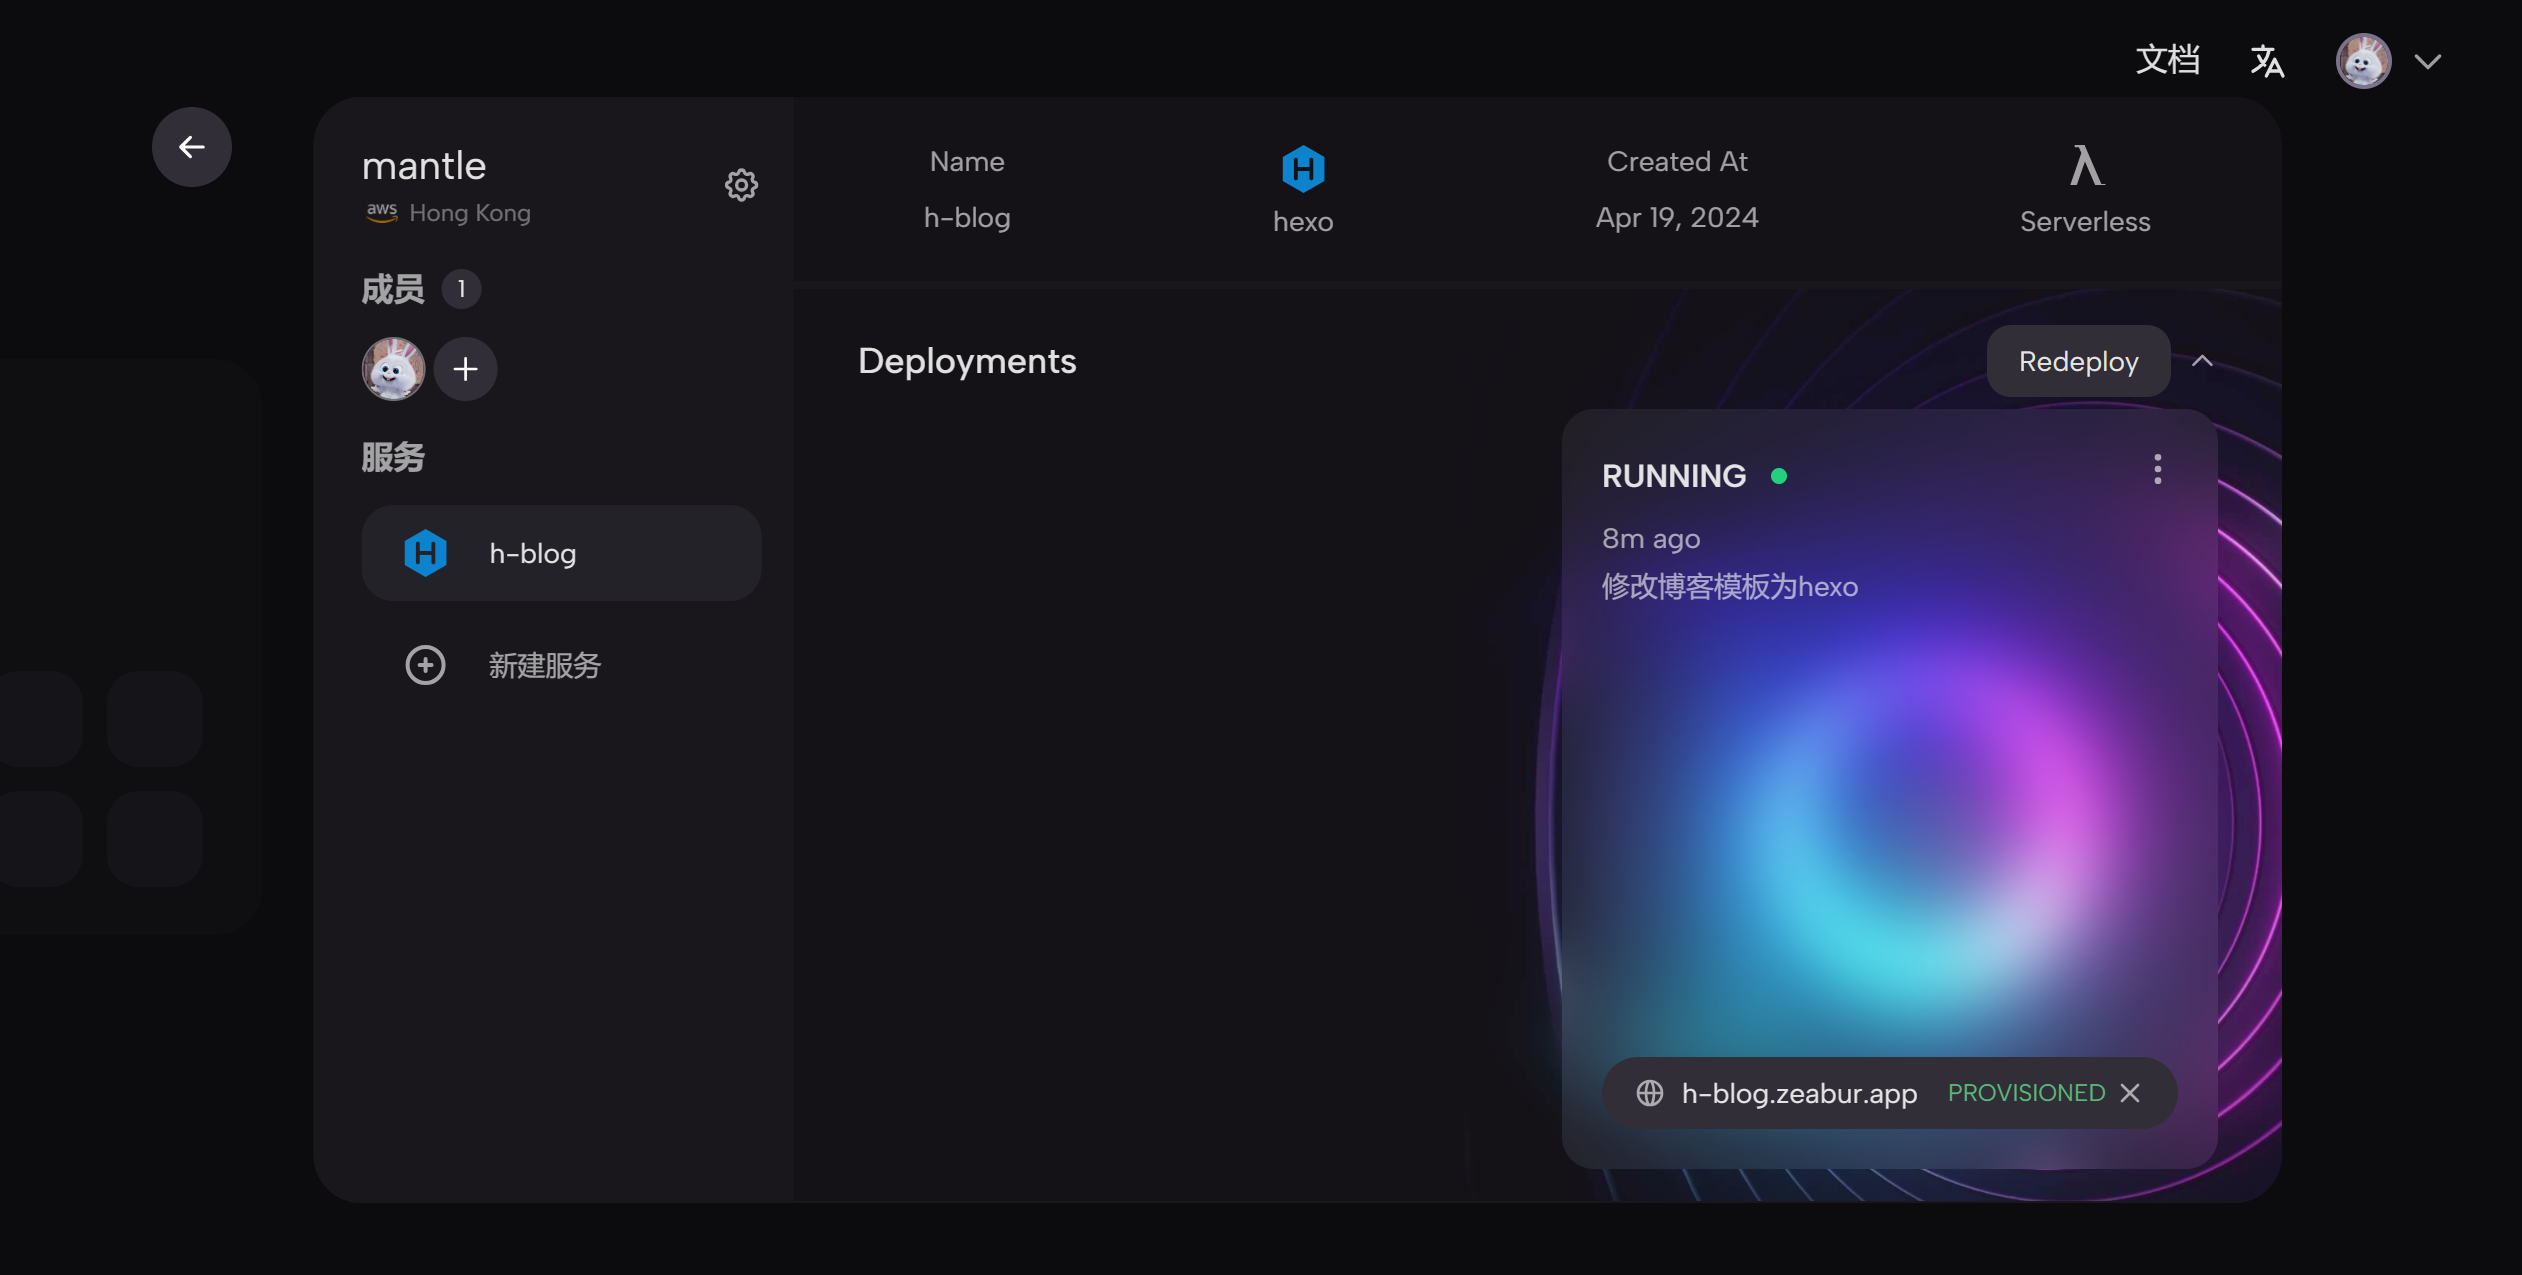Click the circled plus new service icon
The width and height of the screenshot is (2522, 1275).
[425, 665]
